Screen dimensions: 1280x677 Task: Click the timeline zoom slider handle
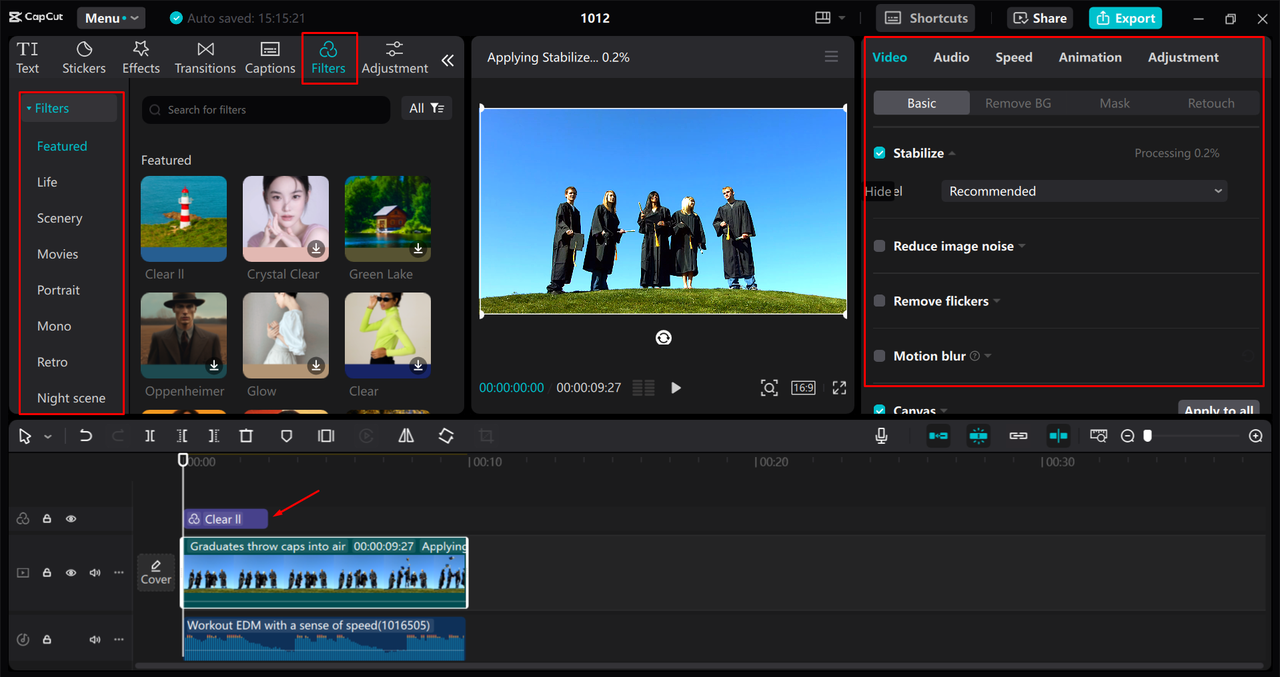point(1148,436)
